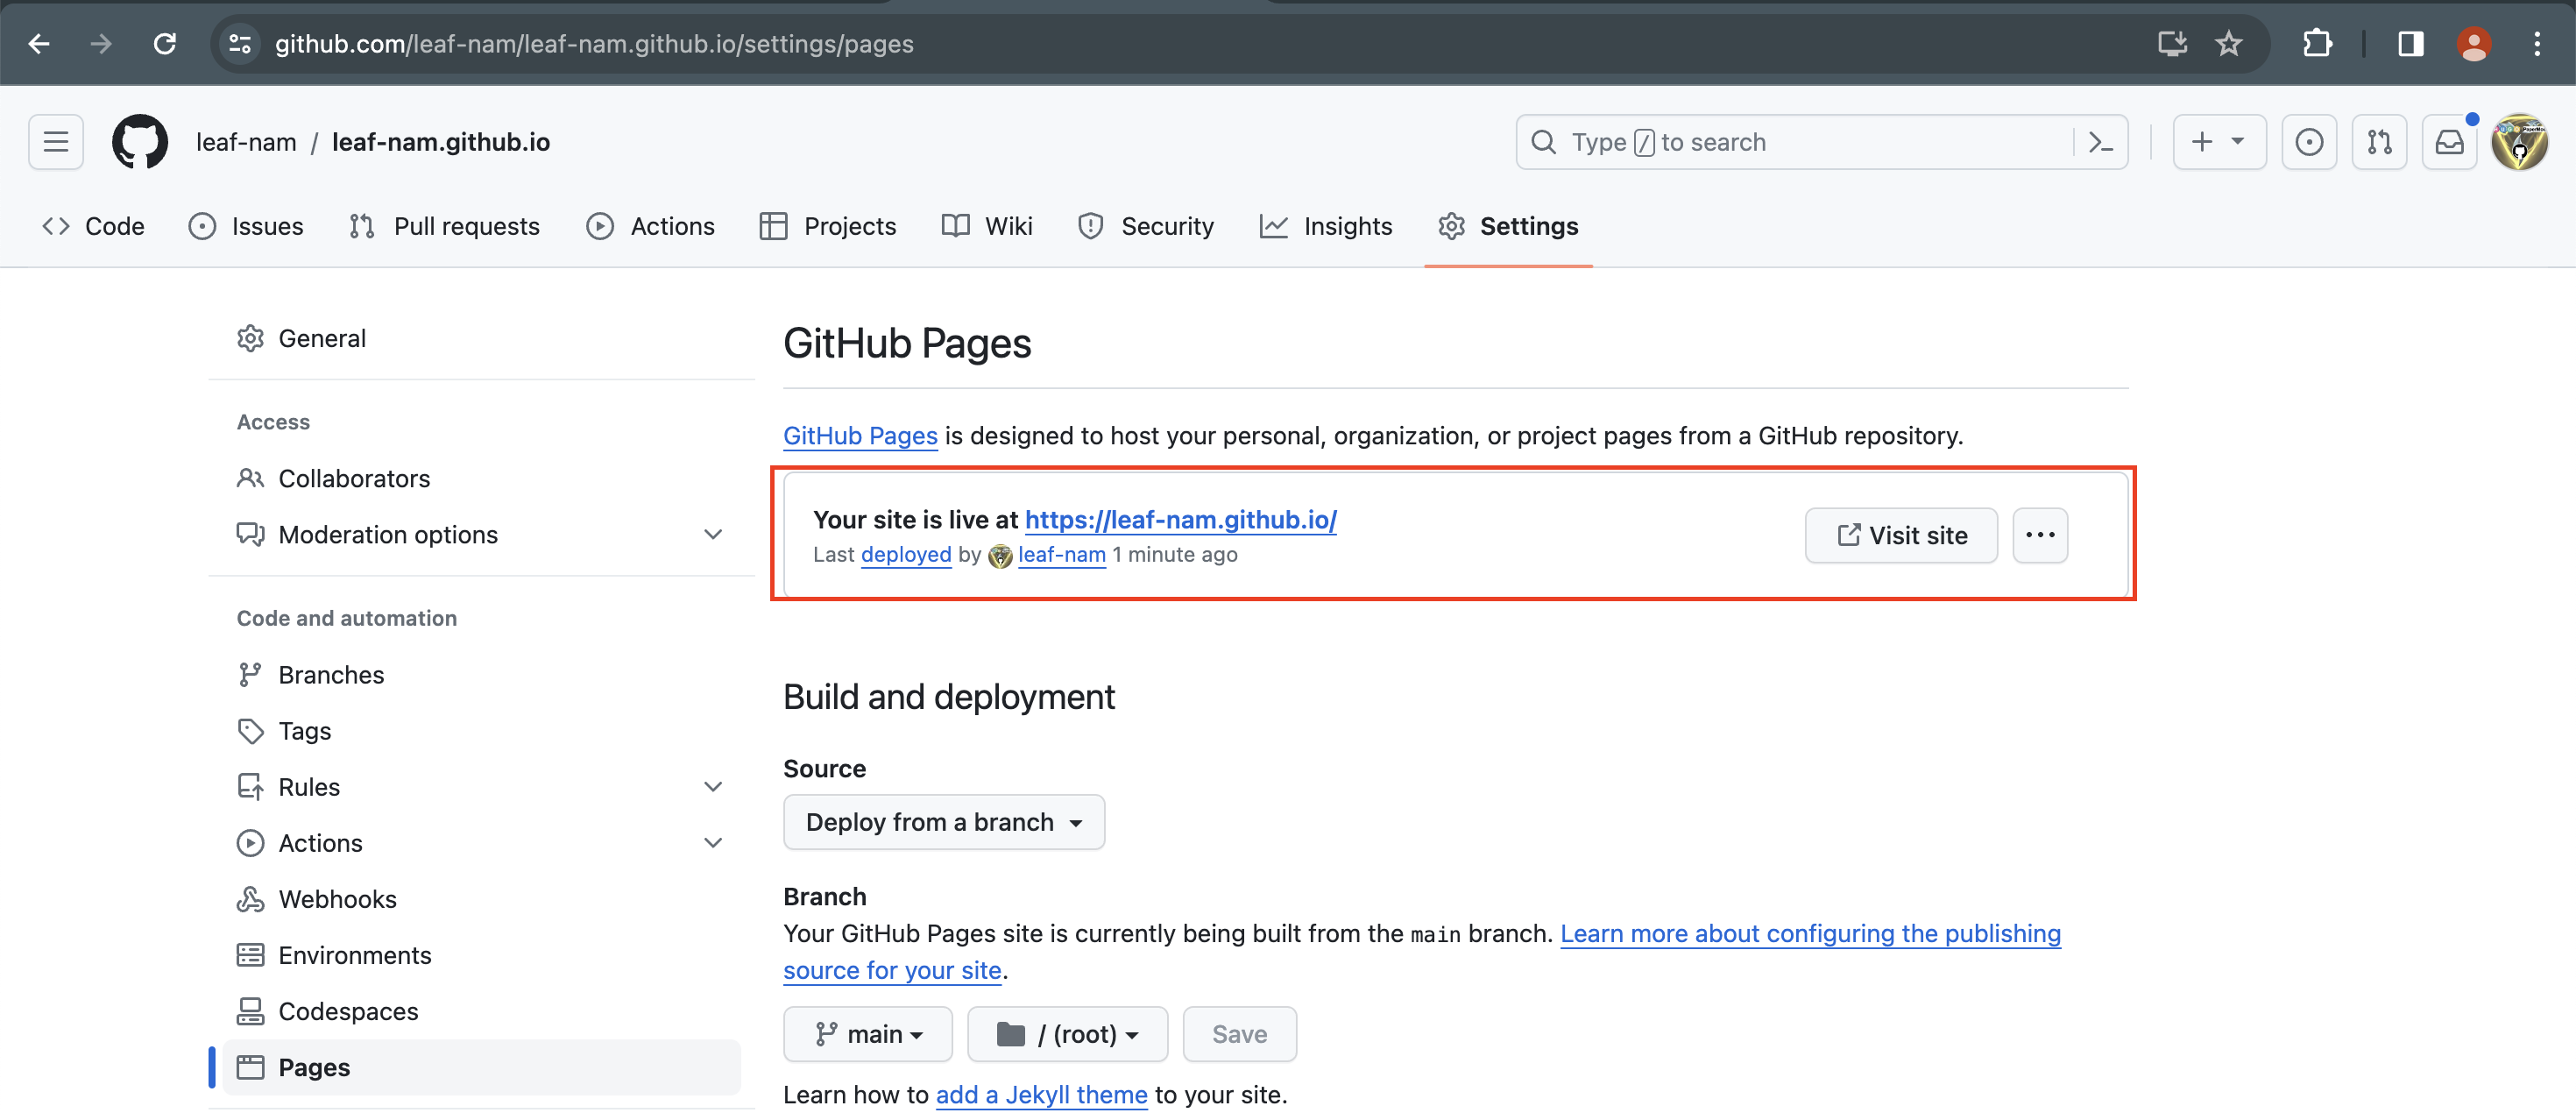Viewport: 2576px width, 1113px height.
Task: Open Chrome profile avatar
Action: (x=2474, y=44)
